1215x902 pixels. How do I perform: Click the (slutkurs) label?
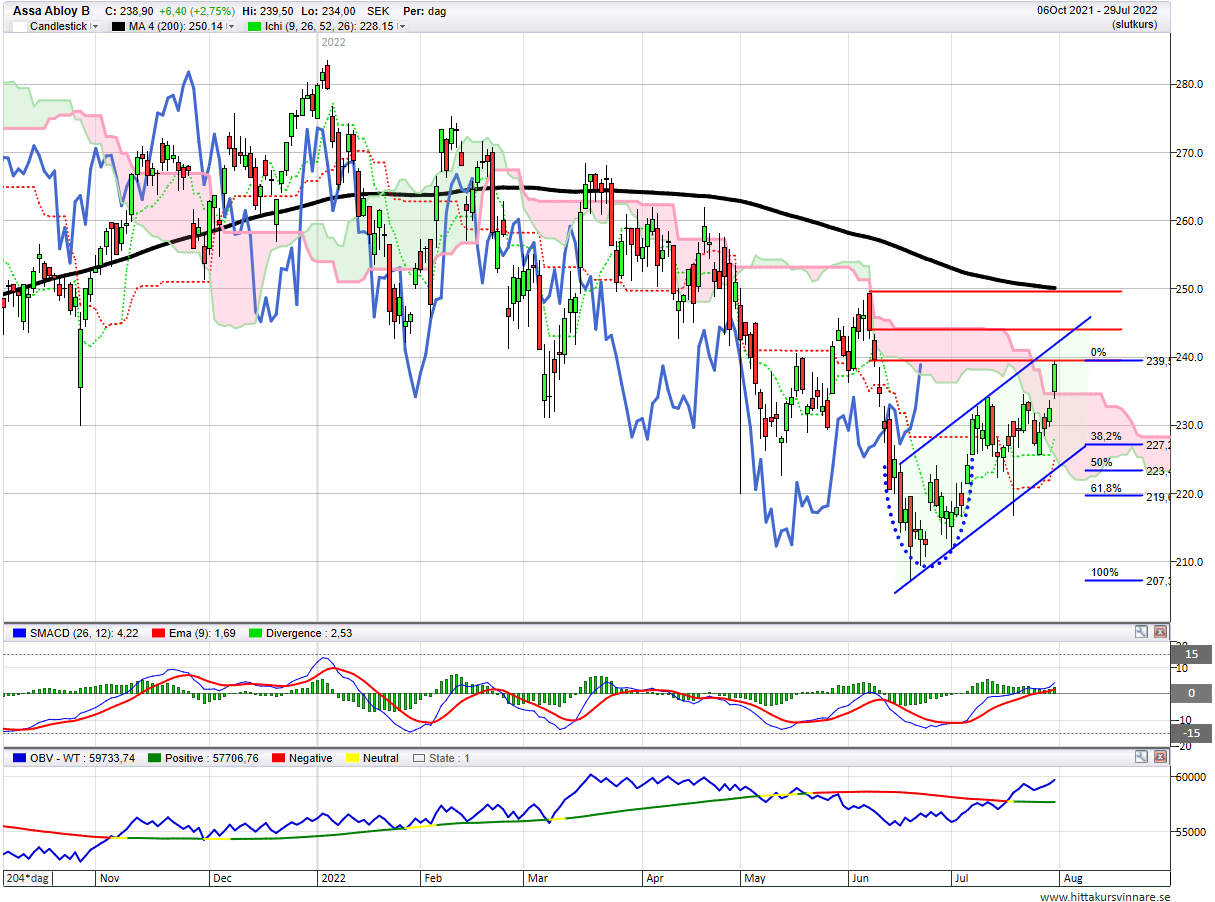(1134, 24)
